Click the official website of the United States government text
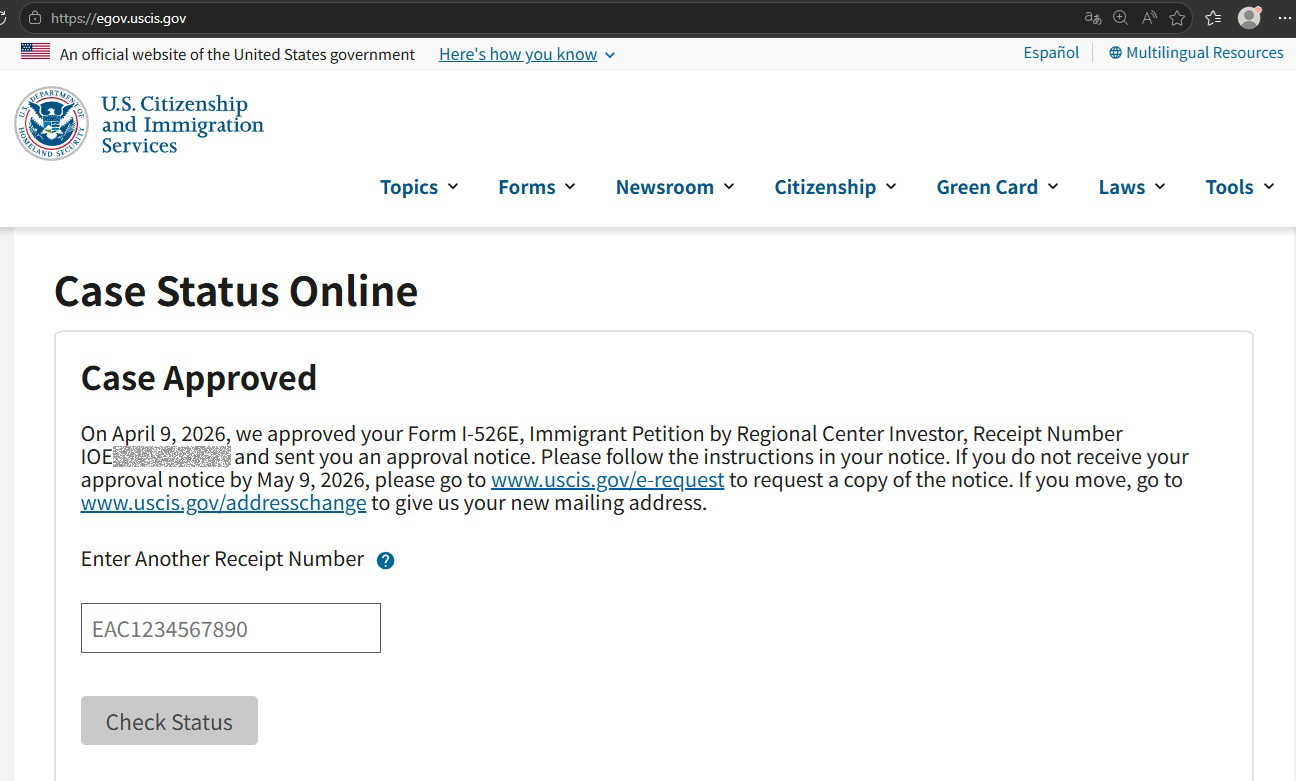The height and width of the screenshot is (781, 1296). (237, 55)
